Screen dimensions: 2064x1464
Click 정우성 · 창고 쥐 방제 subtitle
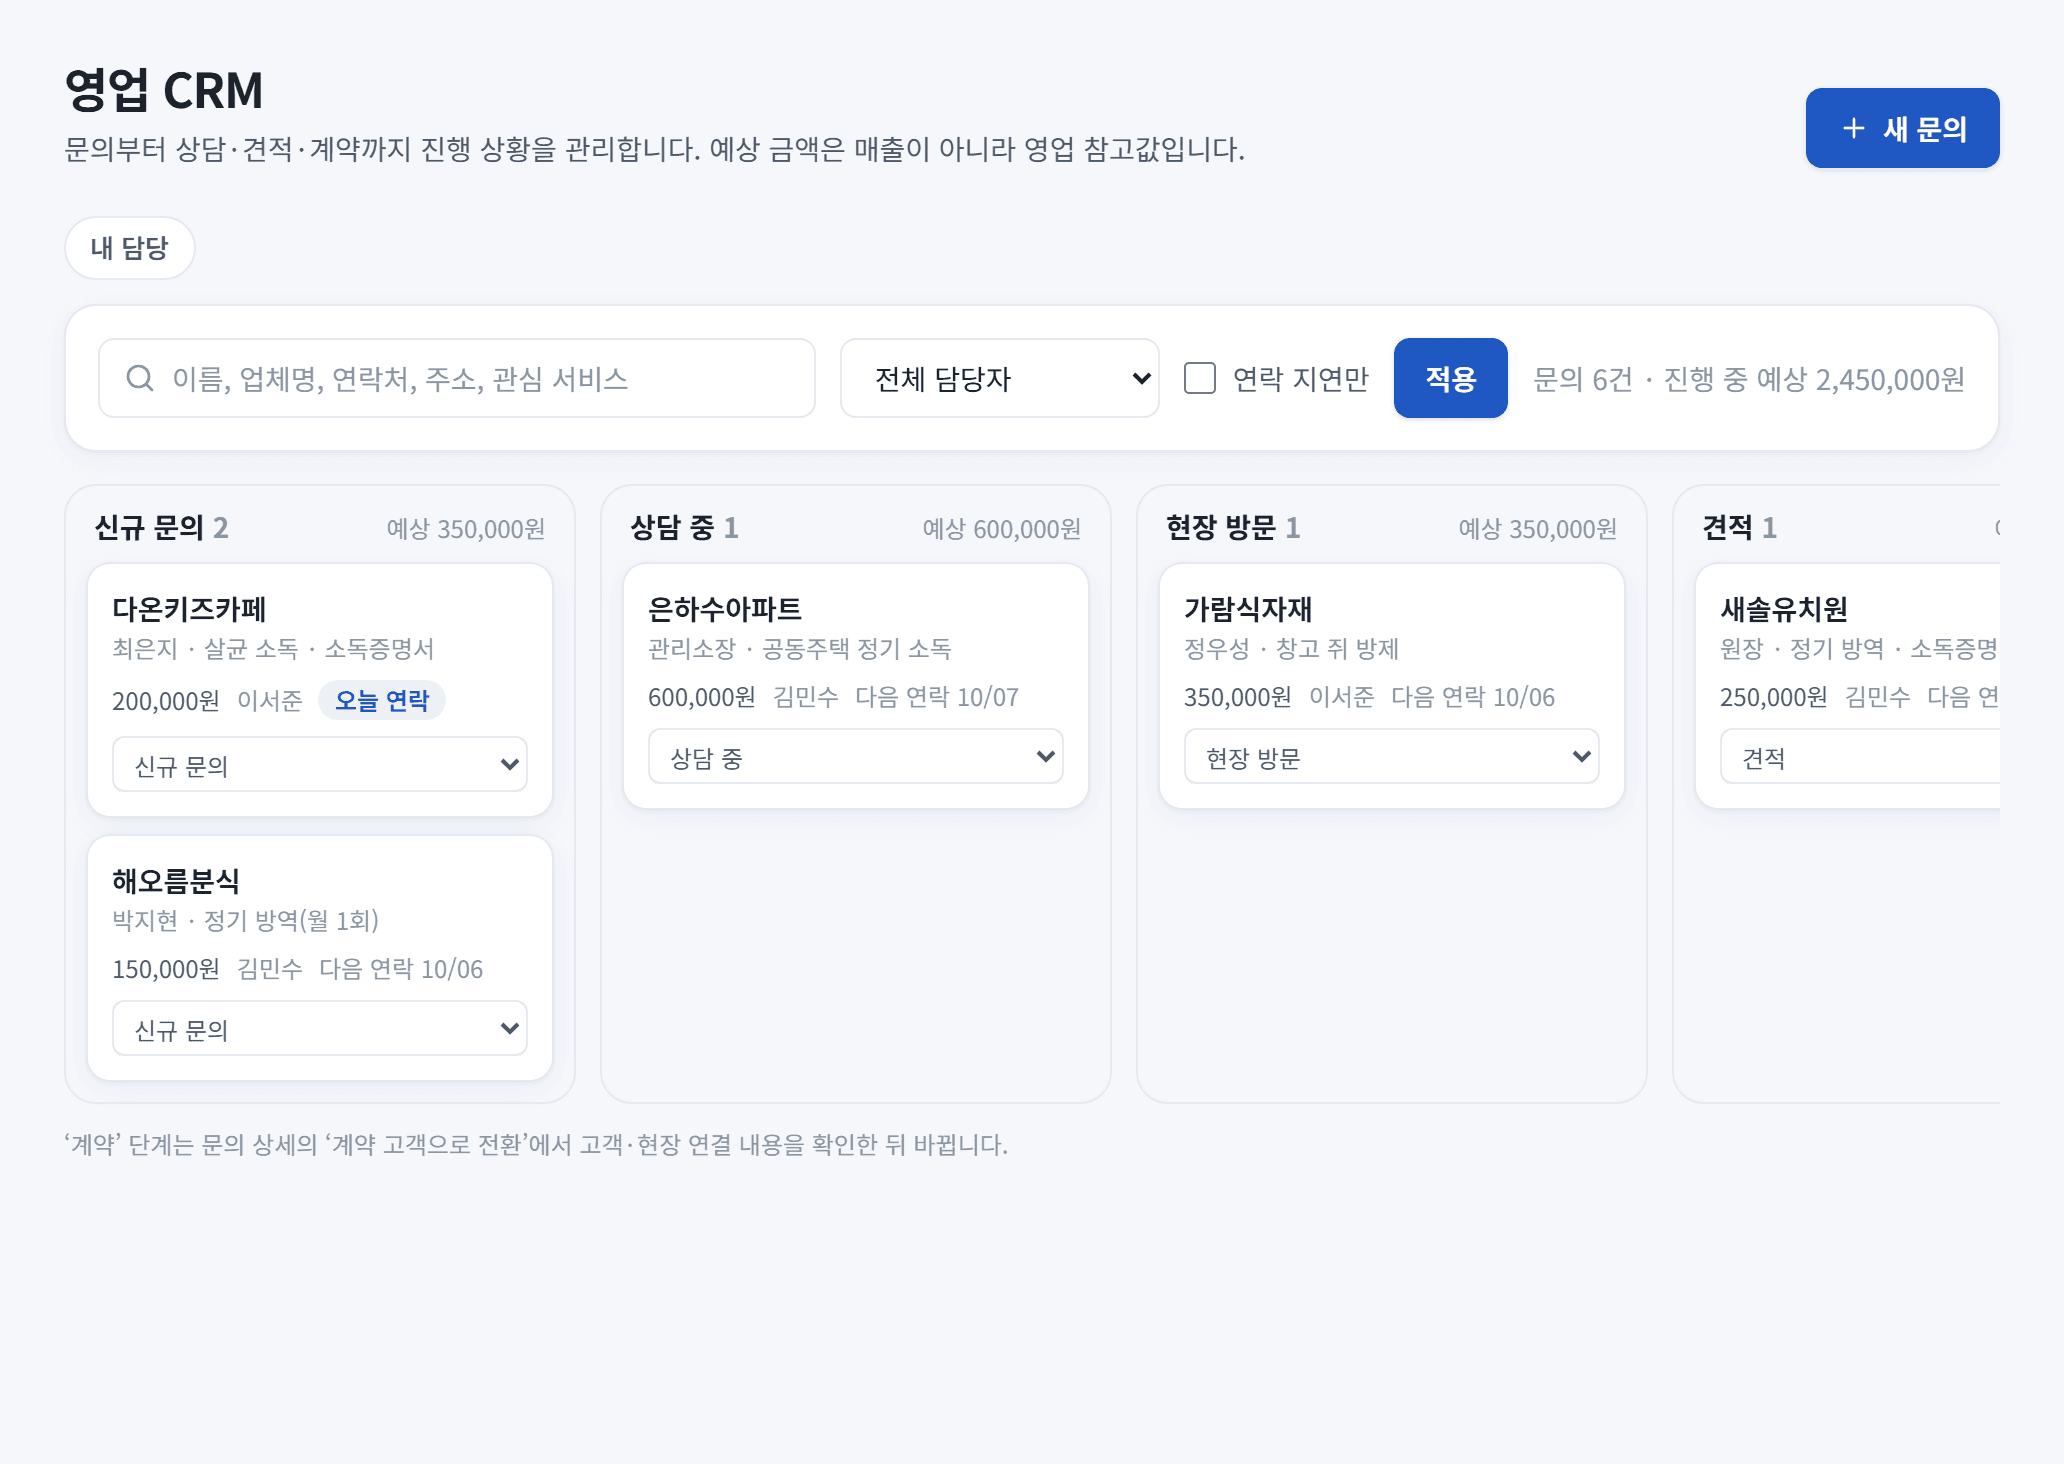click(x=1292, y=648)
